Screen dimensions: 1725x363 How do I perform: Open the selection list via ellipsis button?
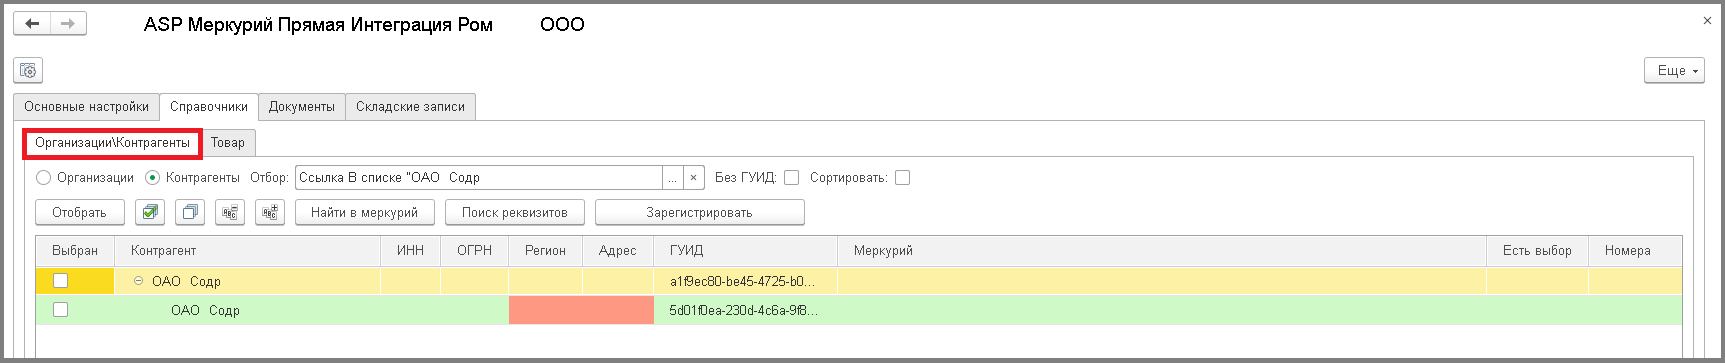click(x=673, y=178)
